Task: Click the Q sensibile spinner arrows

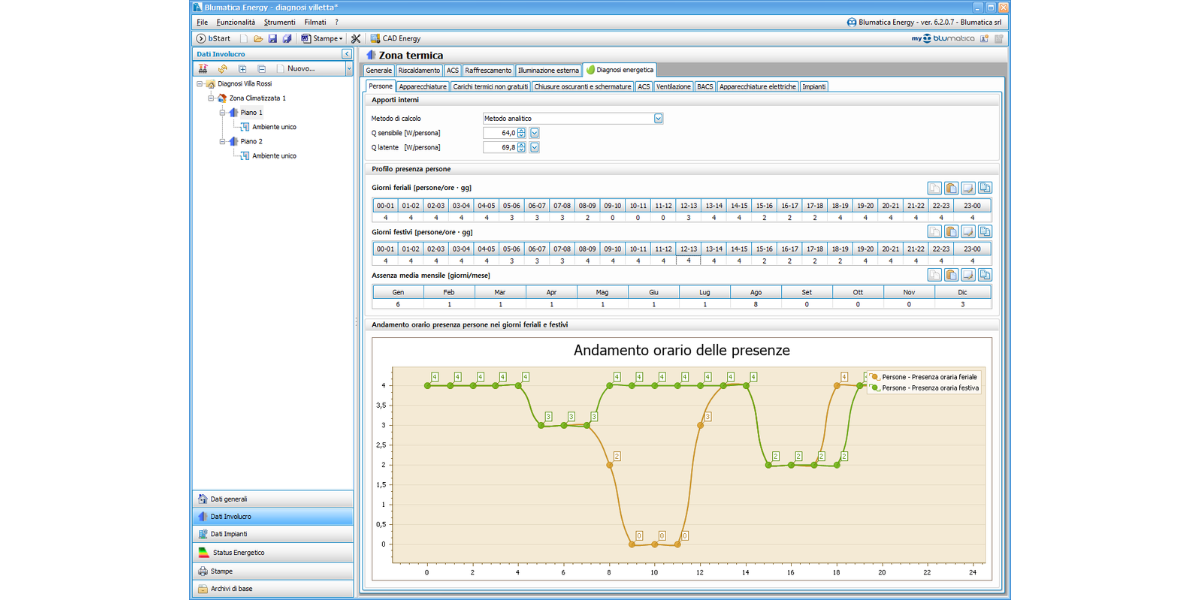Action: (522, 133)
